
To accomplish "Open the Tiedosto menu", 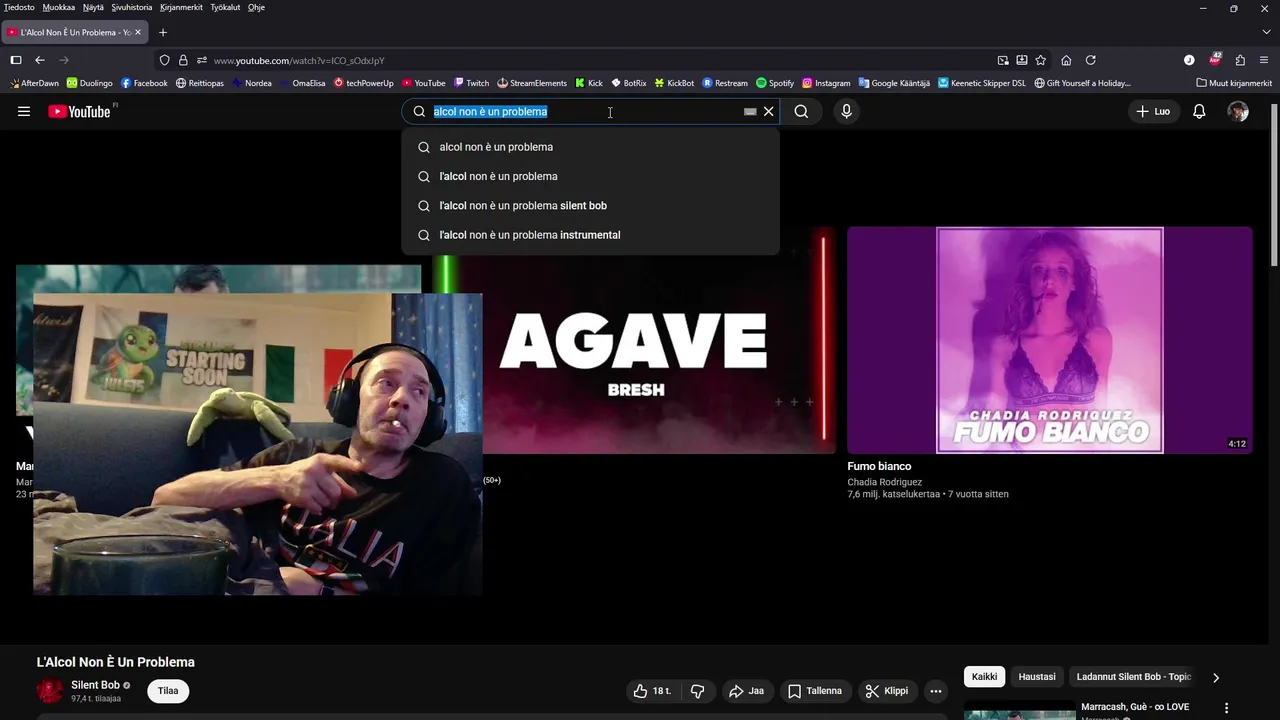I will point(19,7).
